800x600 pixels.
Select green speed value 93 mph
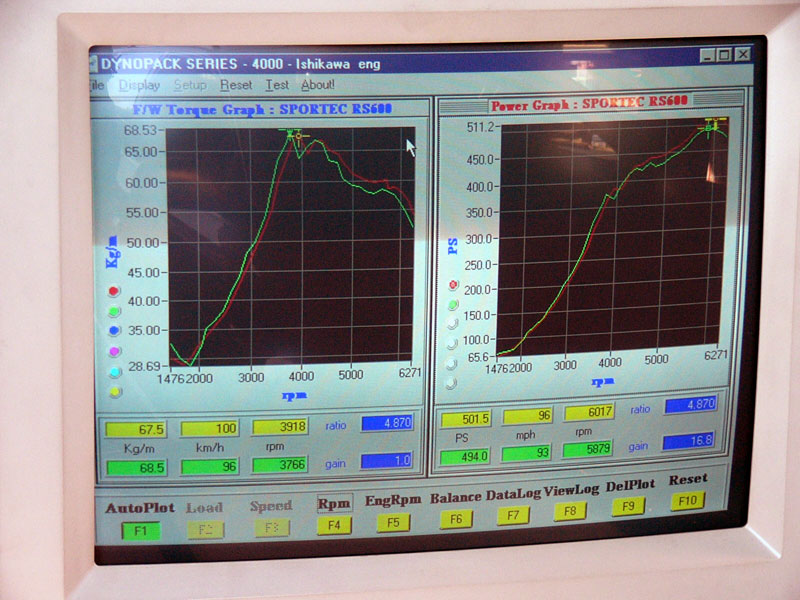pyautogui.click(x=527, y=453)
